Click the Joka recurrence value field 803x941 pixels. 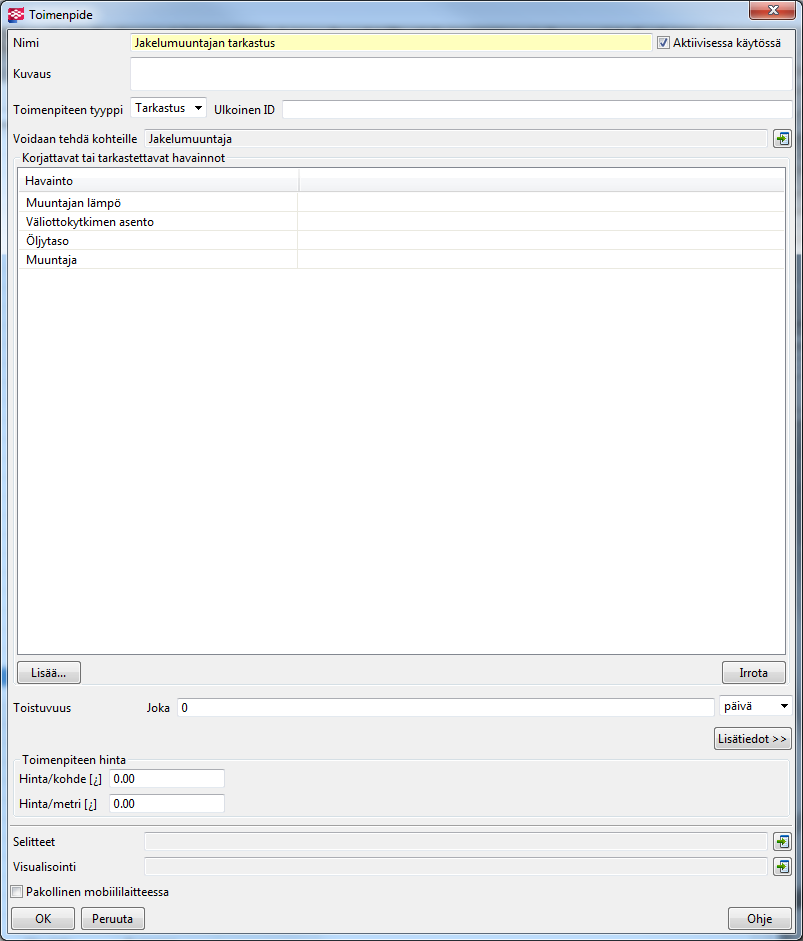tap(446, 708)
